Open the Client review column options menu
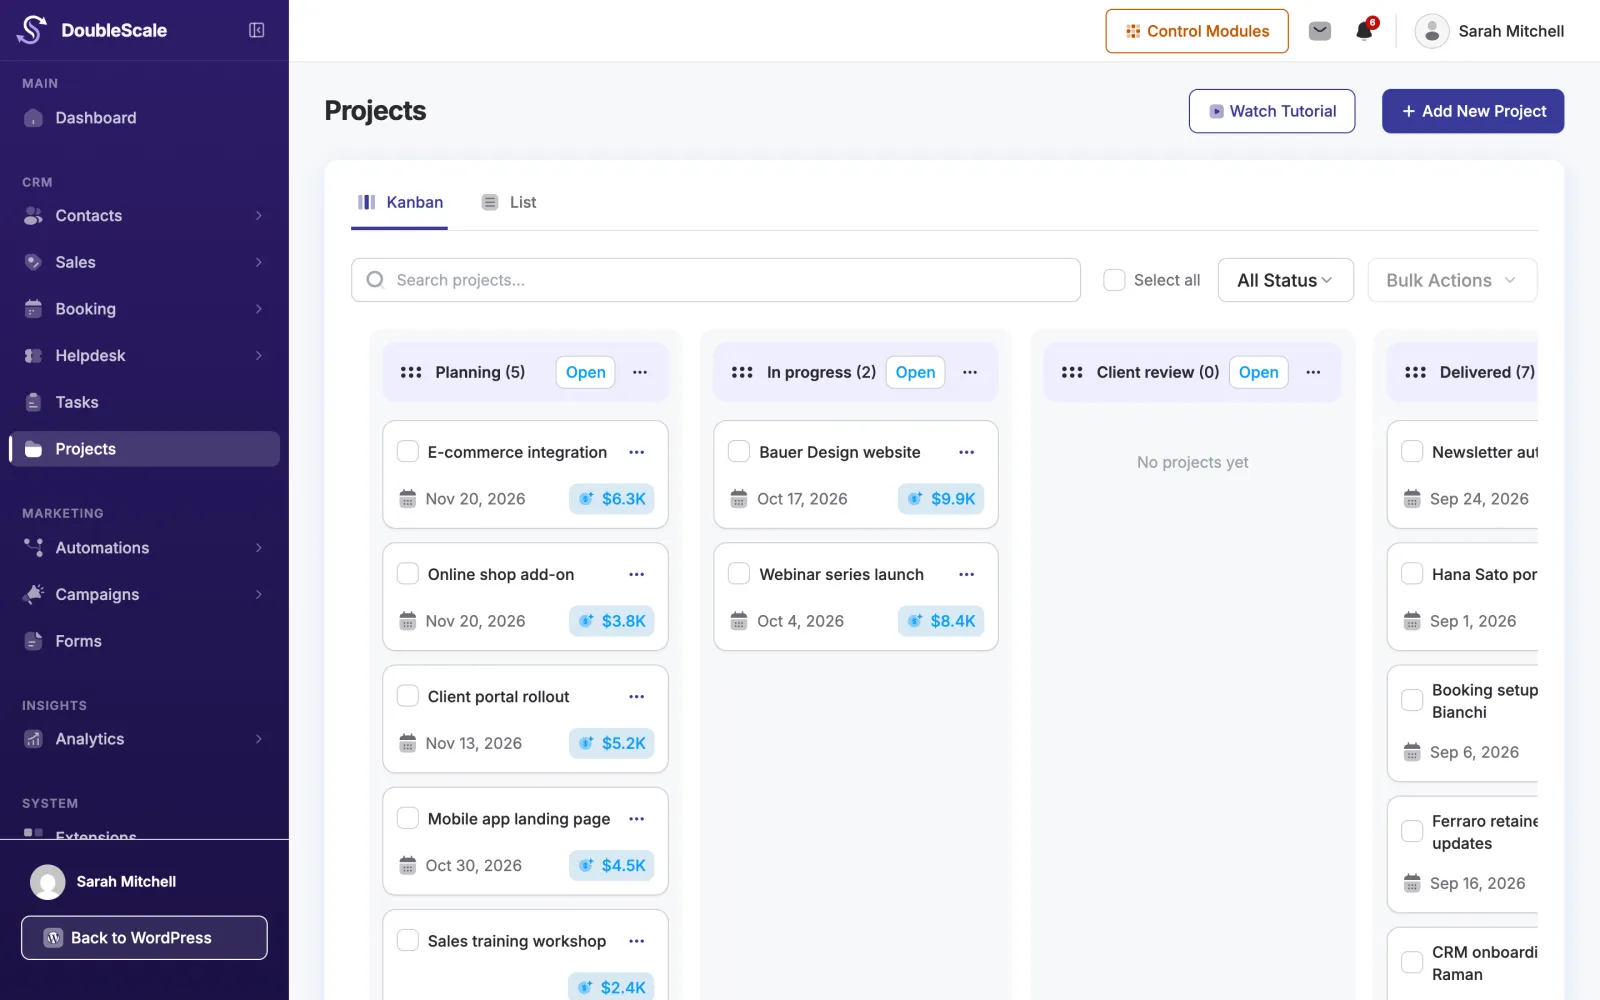The image size is (1600, 1000). pos(1313,372)
